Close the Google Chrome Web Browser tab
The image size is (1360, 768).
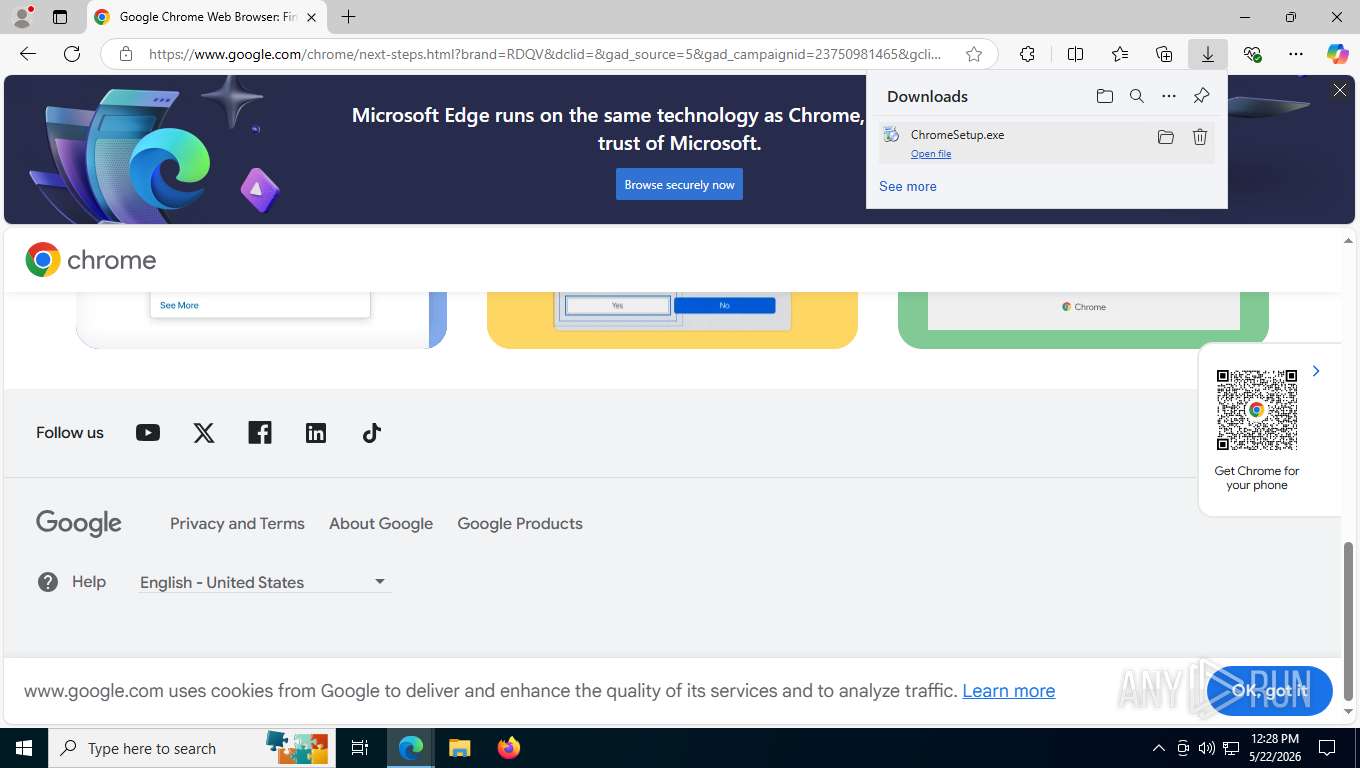coord(311,17)
